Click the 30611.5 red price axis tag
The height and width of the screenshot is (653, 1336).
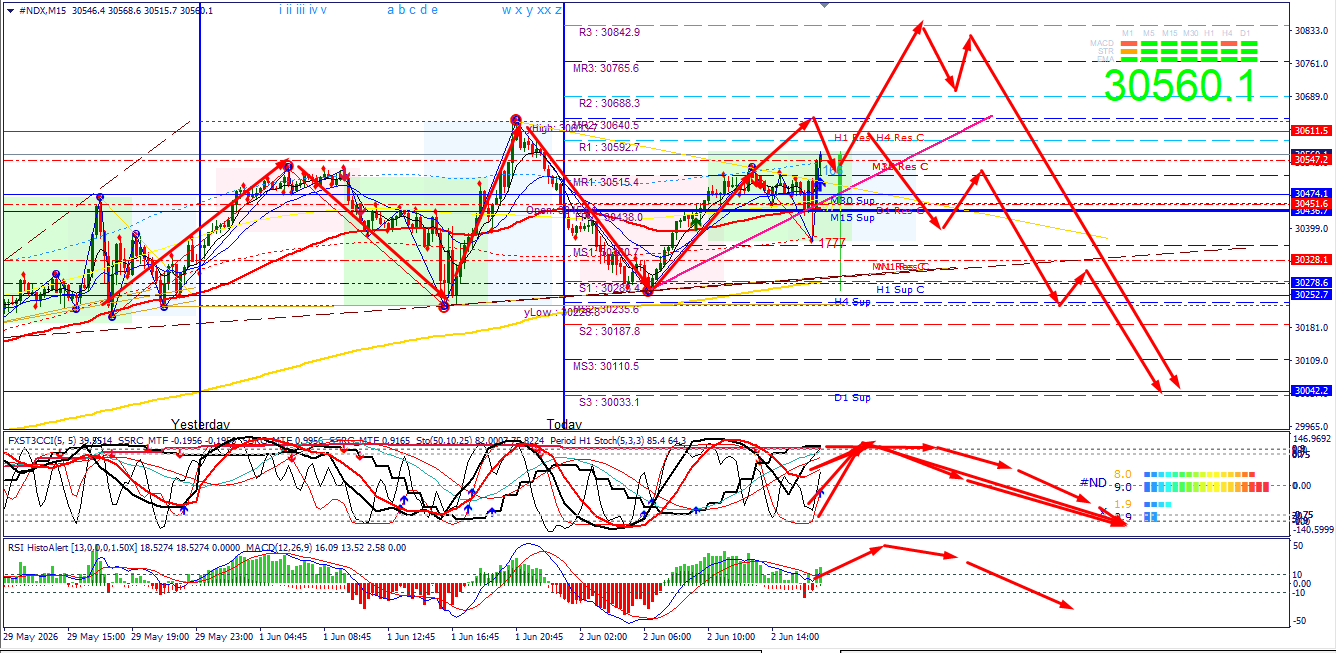click(1310, 131)
